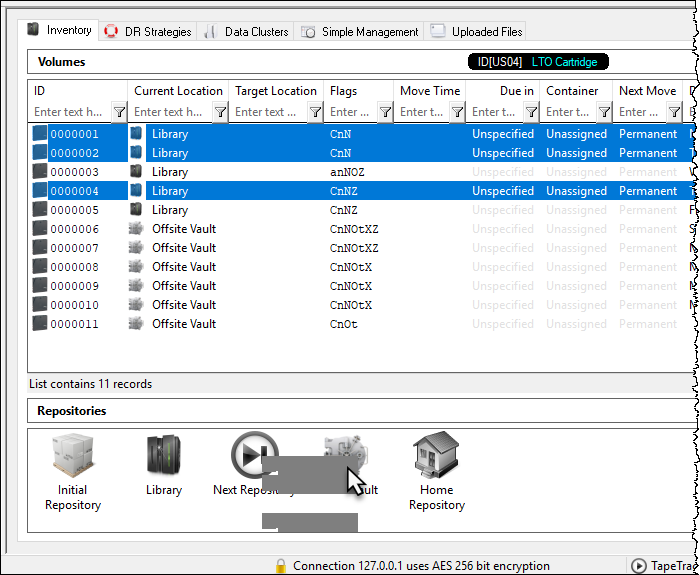Image resolution: width=700 pixels, height=575 pixels.
Task: Click the connection encryption lock icon
Action: pyautogui.click(x=280, y=566)
